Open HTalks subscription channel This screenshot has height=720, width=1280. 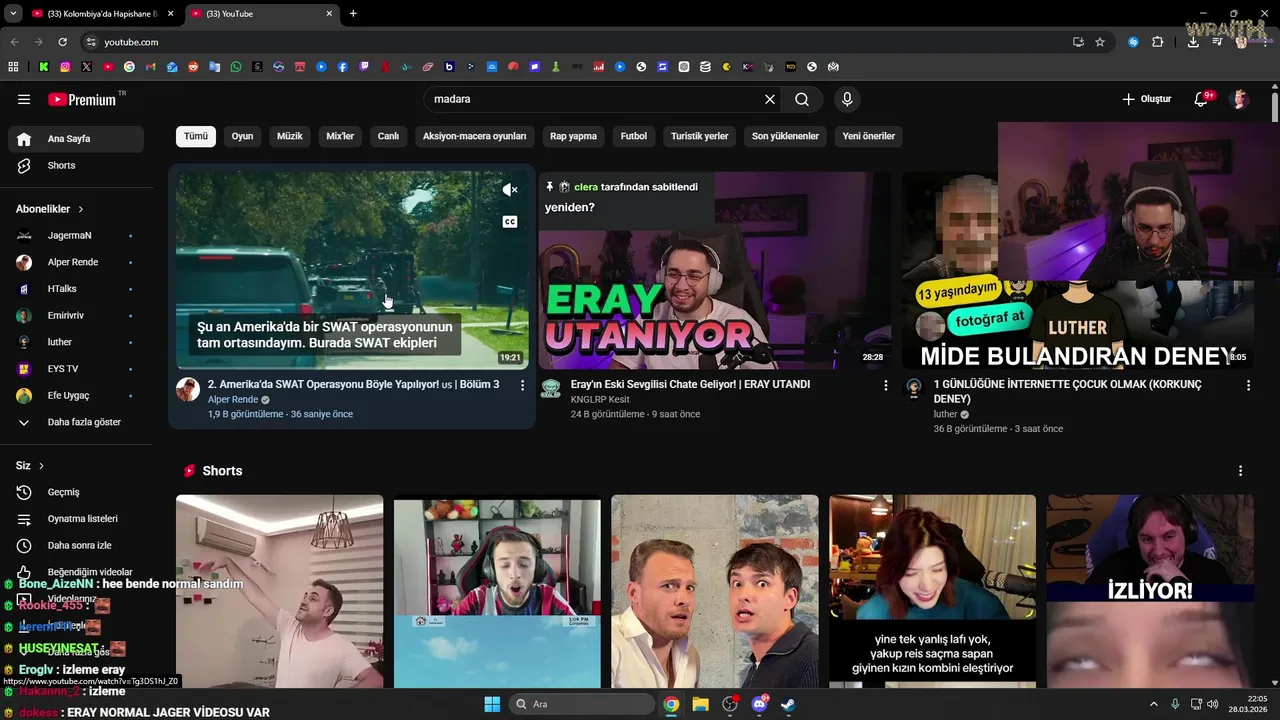pos(76,289)
